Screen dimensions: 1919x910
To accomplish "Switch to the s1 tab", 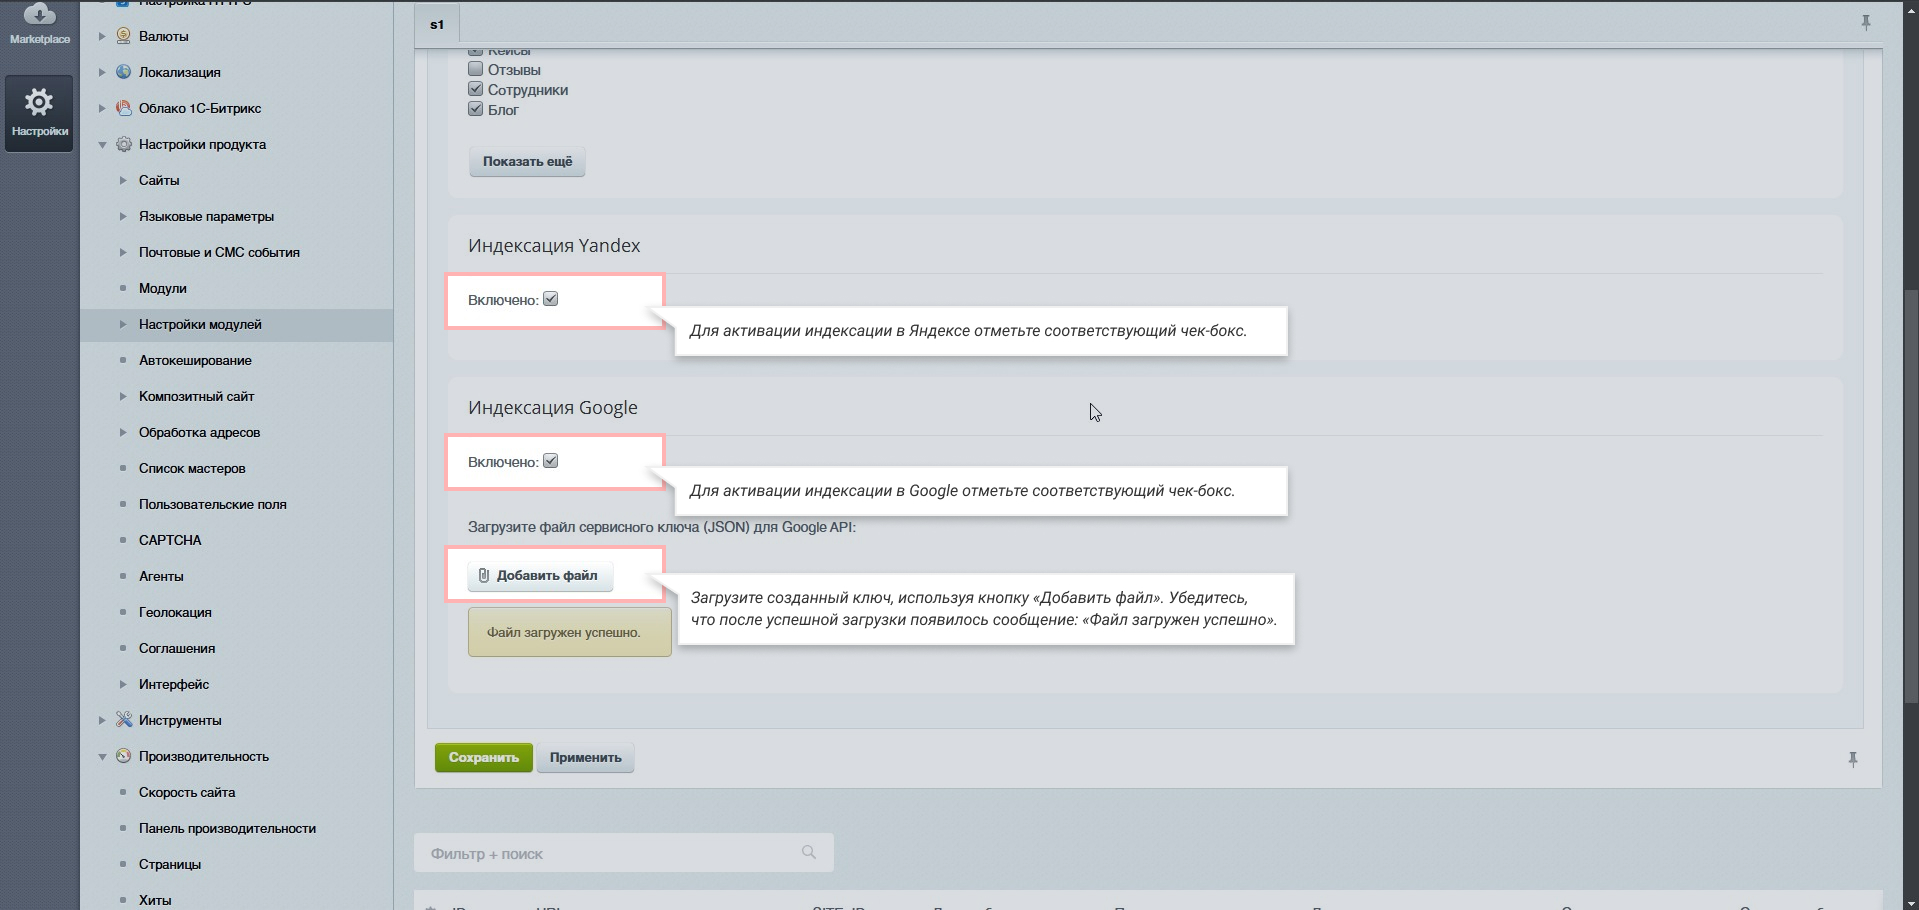I will [x=437, y=25].
